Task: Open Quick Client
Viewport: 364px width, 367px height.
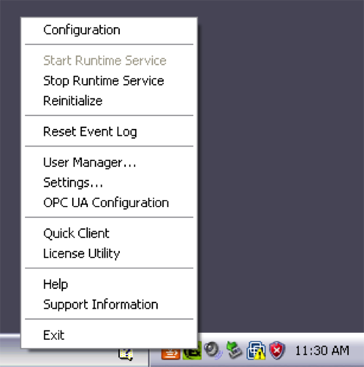Action: (109, 233)
